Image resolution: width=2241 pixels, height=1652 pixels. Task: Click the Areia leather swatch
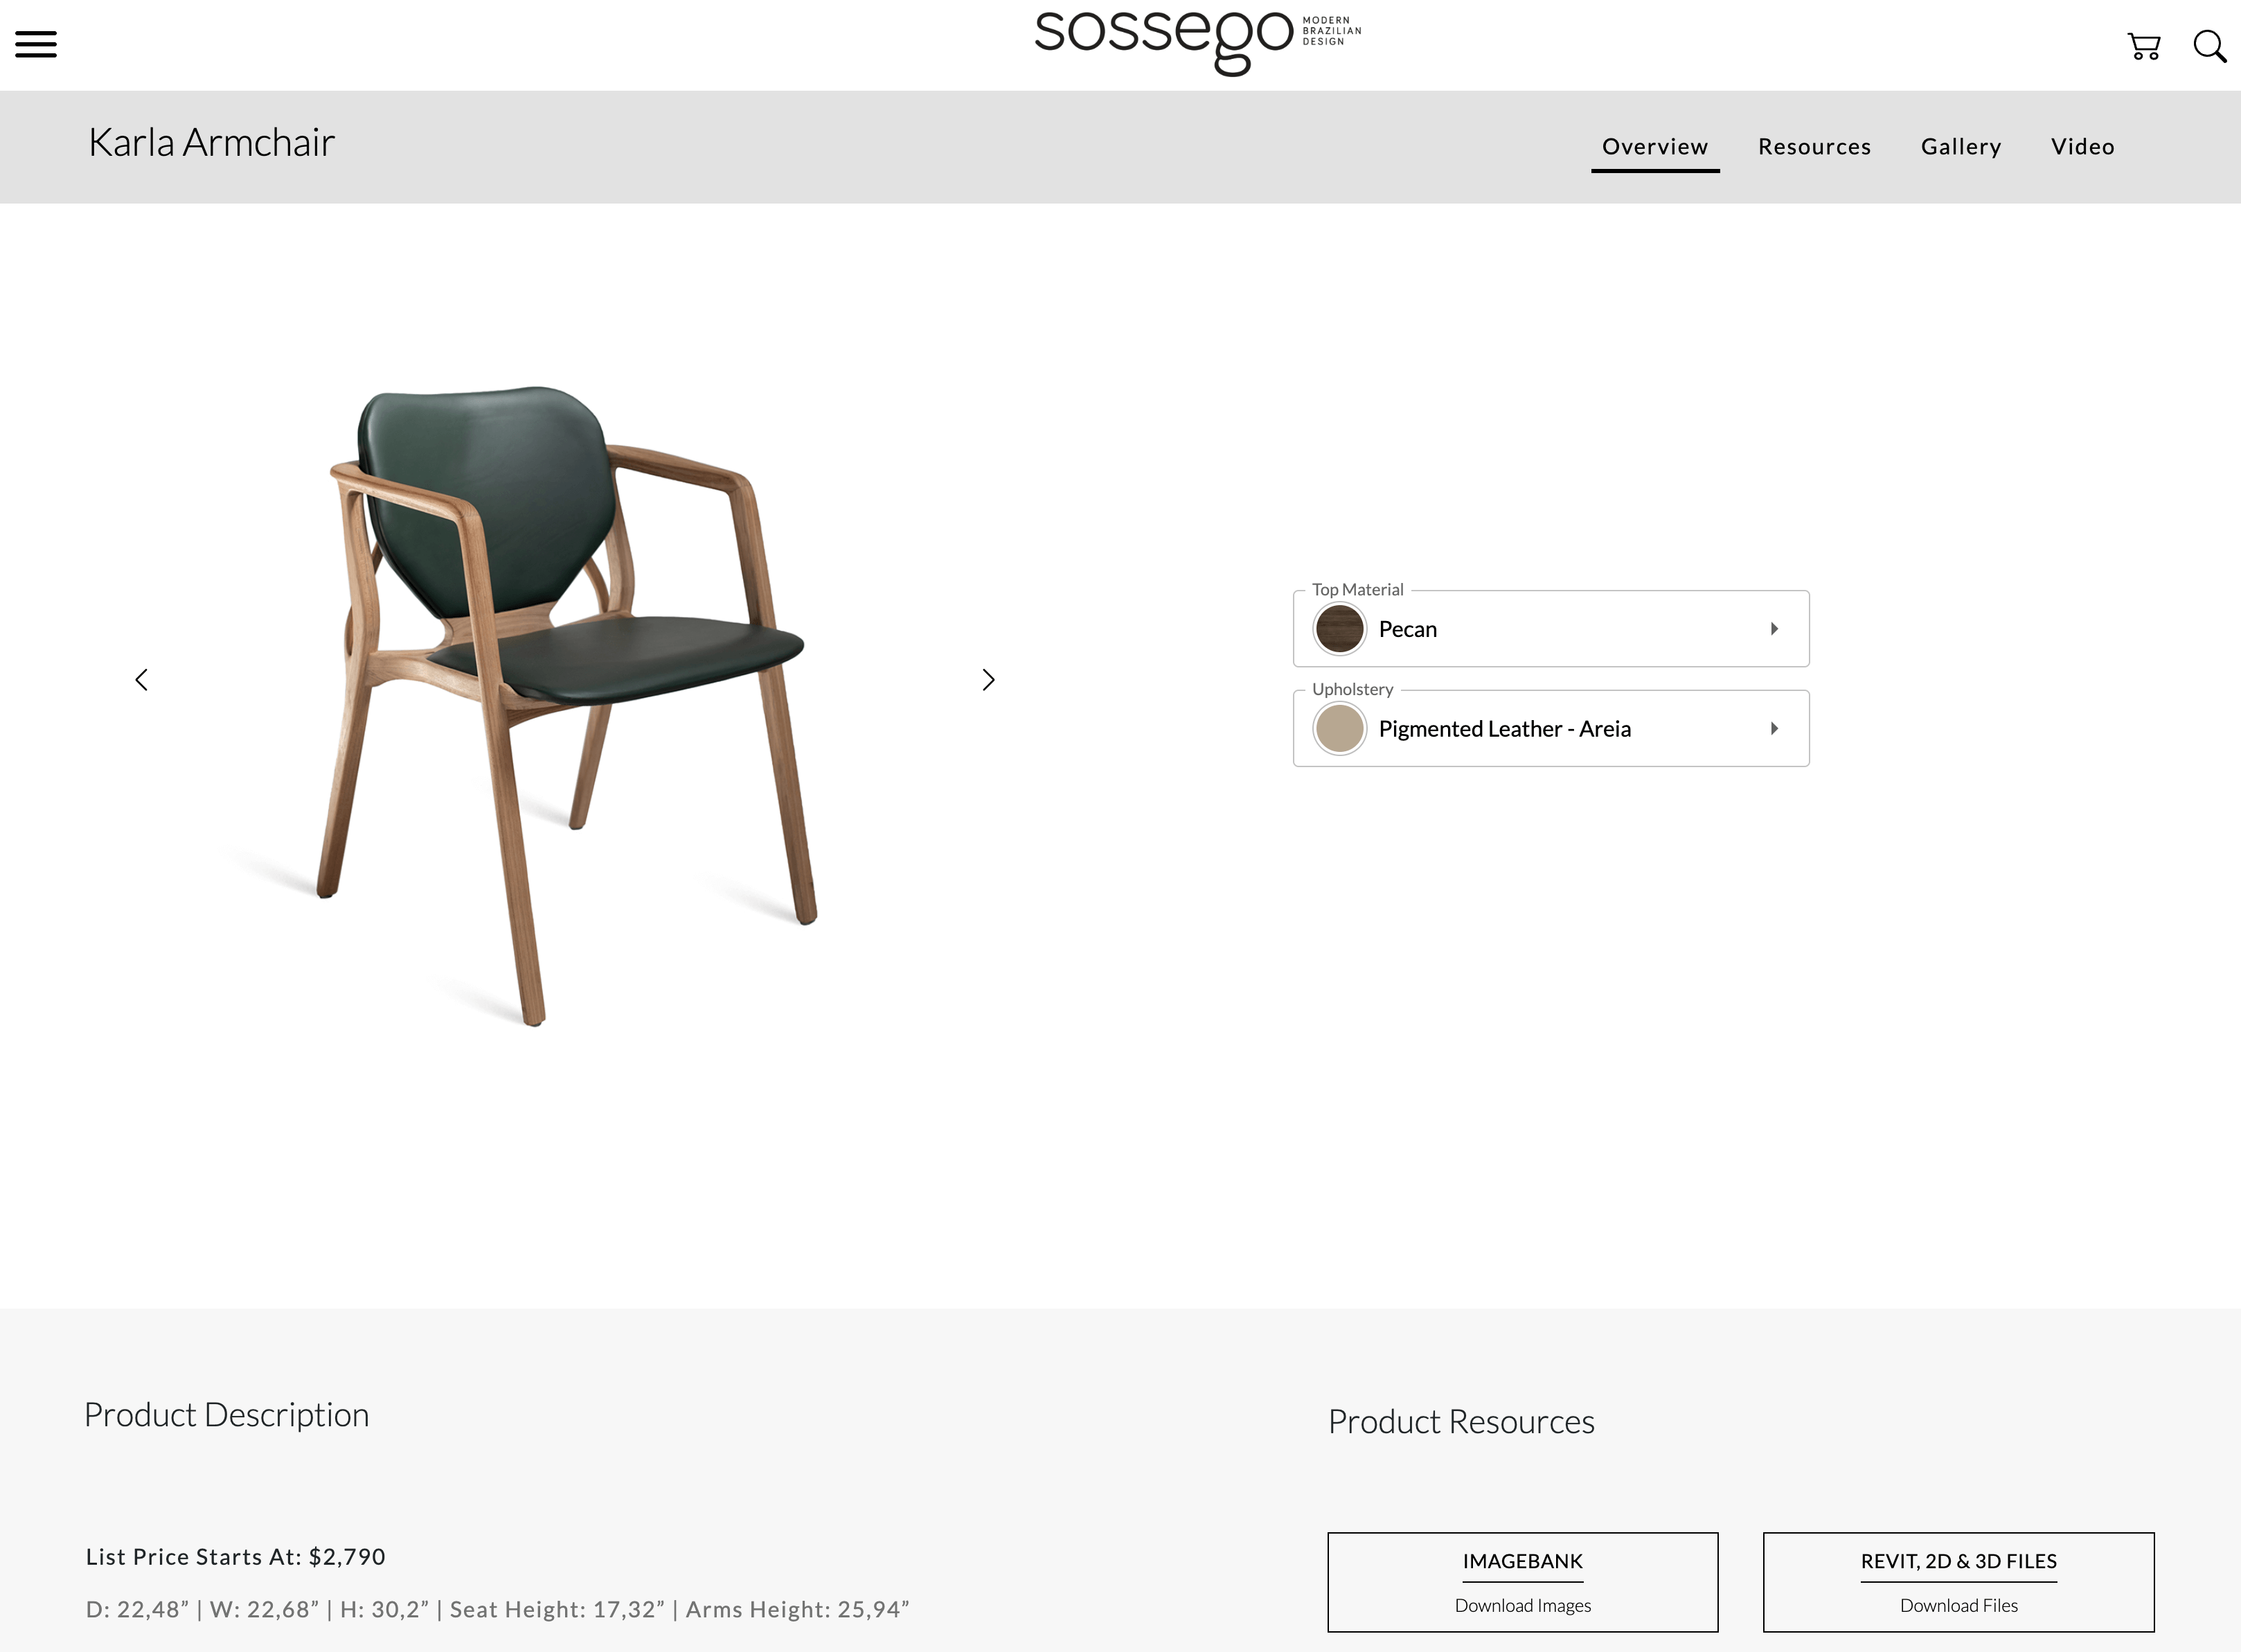1339,729
